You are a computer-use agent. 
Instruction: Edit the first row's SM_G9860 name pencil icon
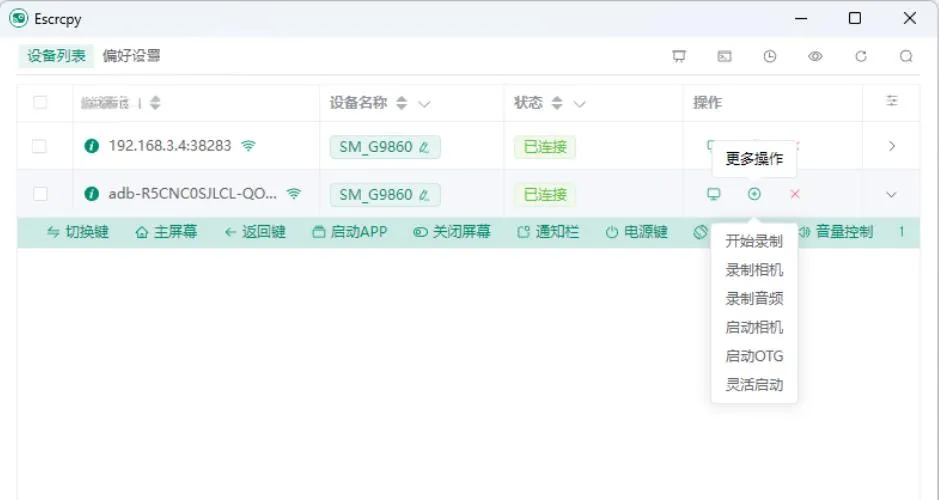(x=425, y=147)
